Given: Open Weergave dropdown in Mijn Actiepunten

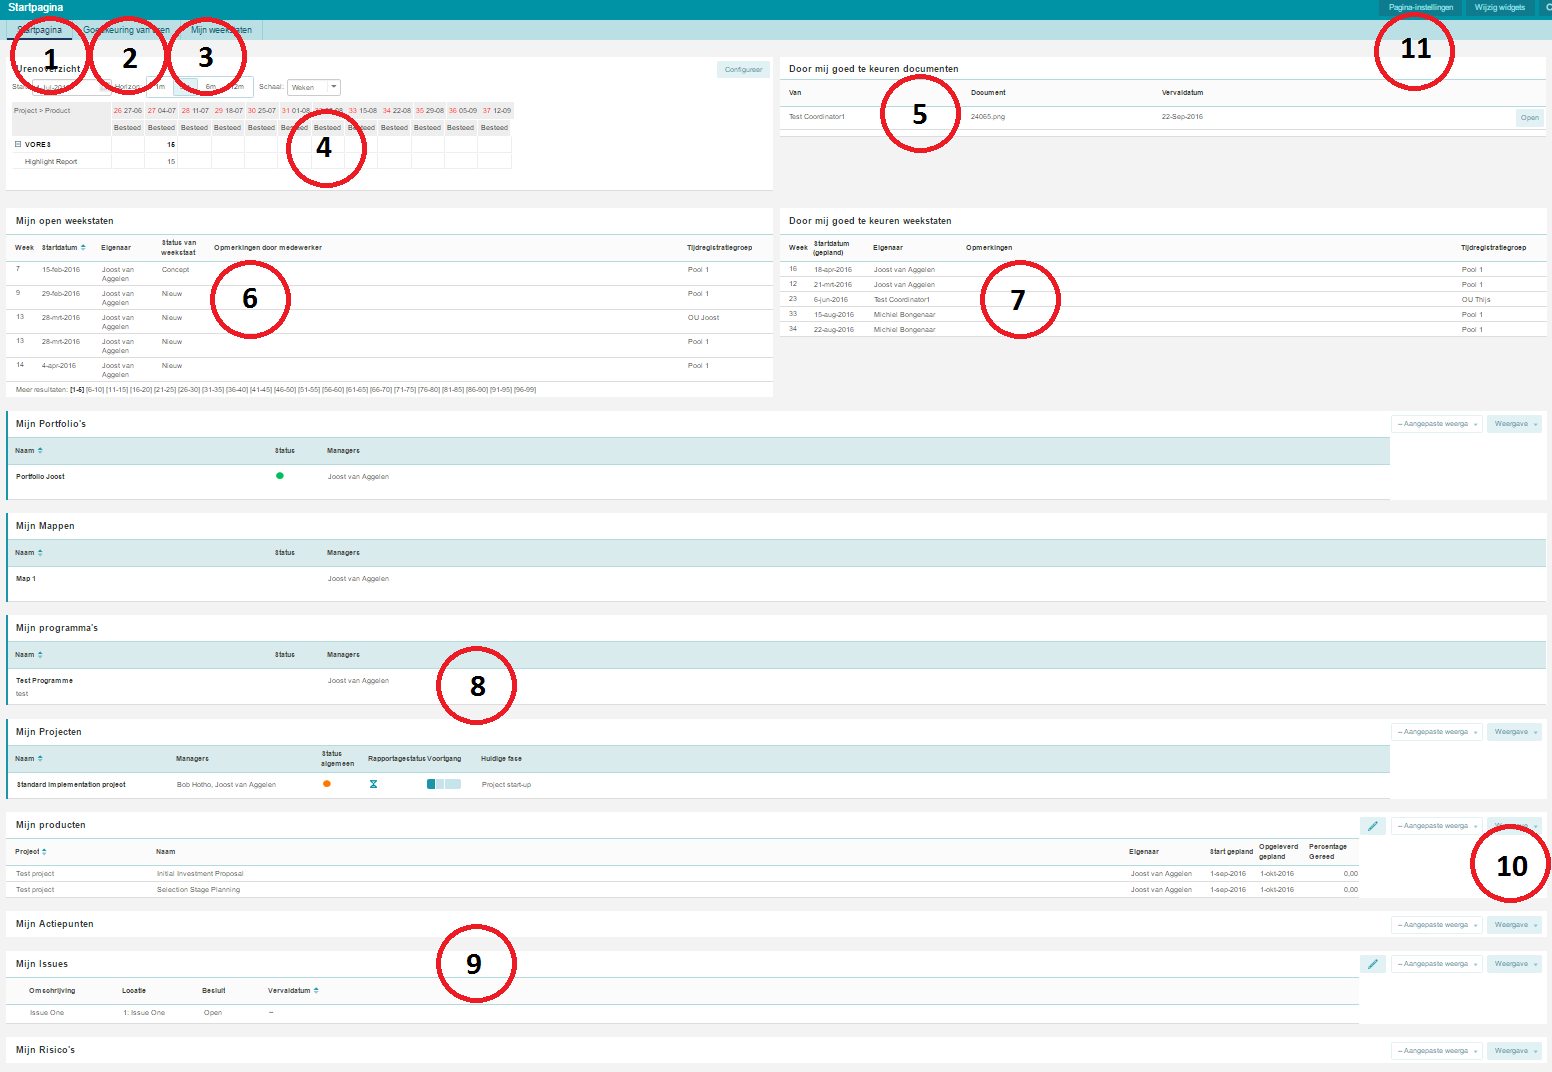Looking at the screenshot, I should tap(1514, 925).
